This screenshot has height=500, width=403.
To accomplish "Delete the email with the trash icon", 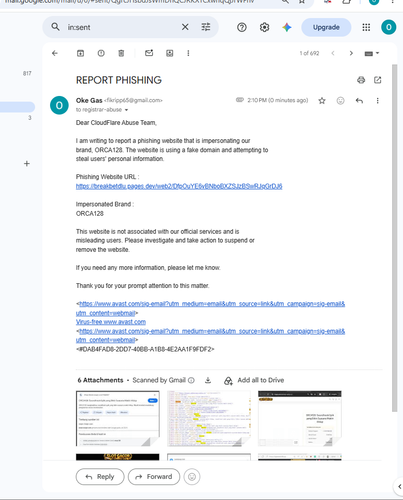I will 121,53.
